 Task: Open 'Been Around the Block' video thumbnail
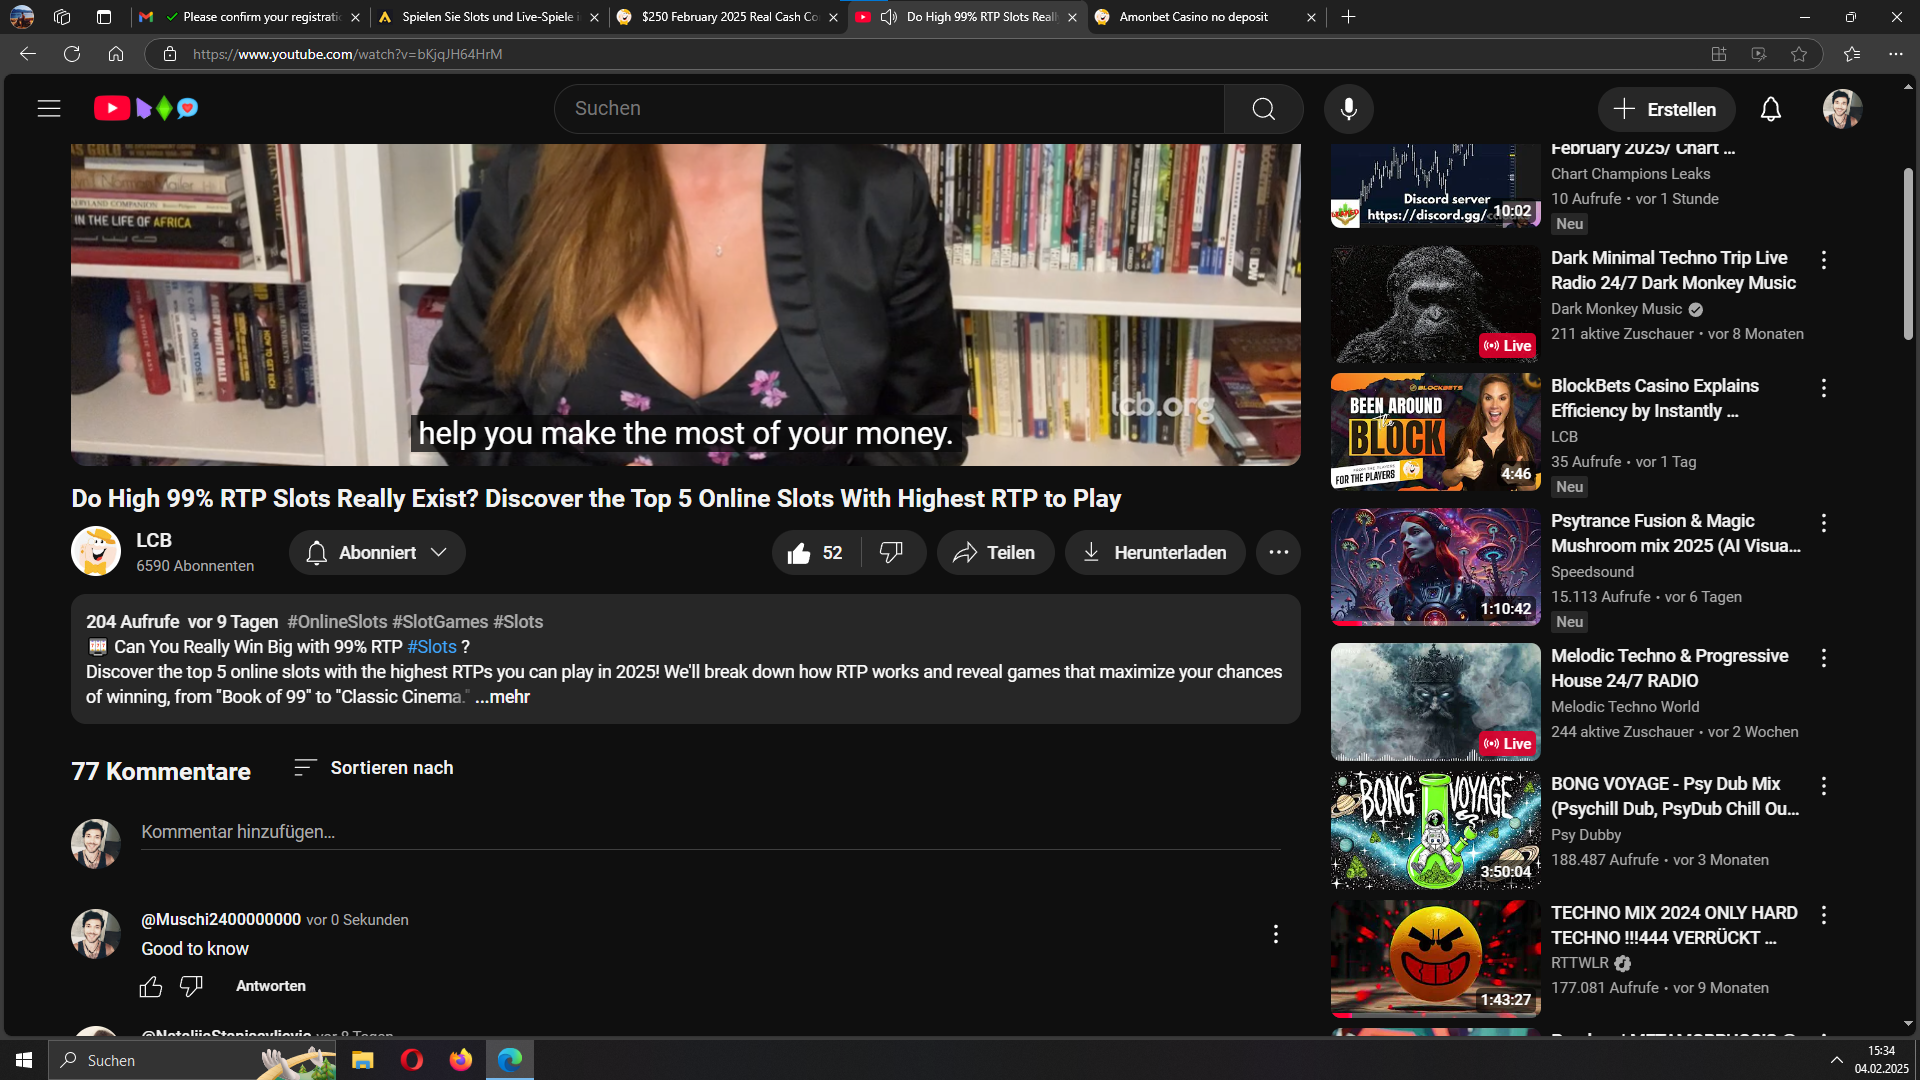pos(1435,432)
